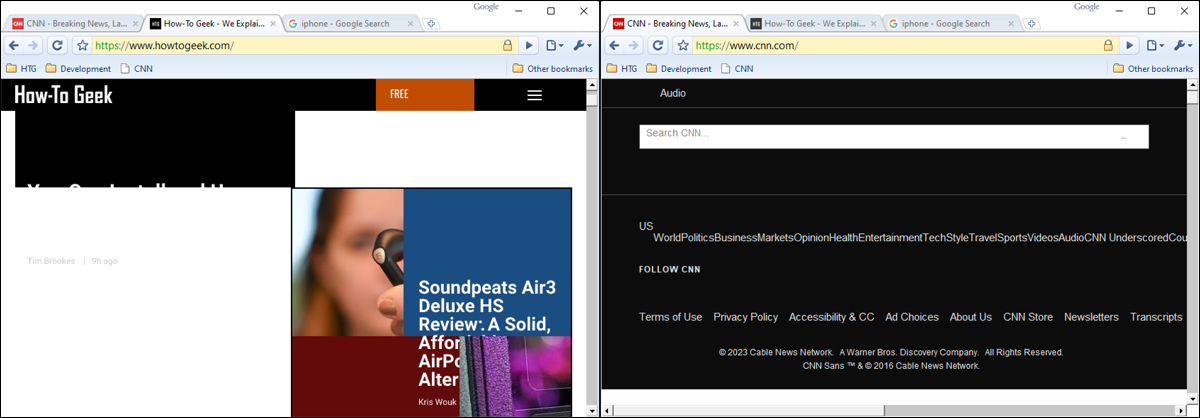Open the Soundpeats Air3 Deluxe HS Review article
This screenshot has height=418, width=1200.
click(x=486, y=334)
